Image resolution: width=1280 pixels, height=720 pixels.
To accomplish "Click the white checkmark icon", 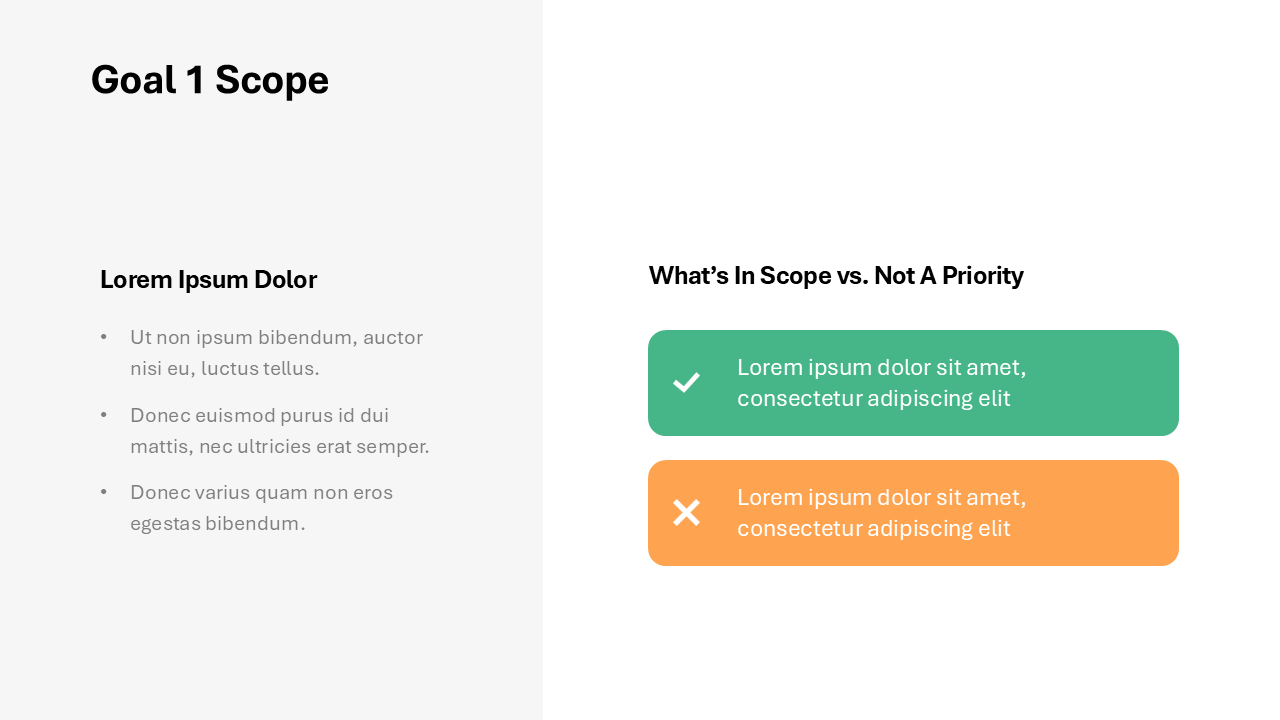I will pos(686,382).
